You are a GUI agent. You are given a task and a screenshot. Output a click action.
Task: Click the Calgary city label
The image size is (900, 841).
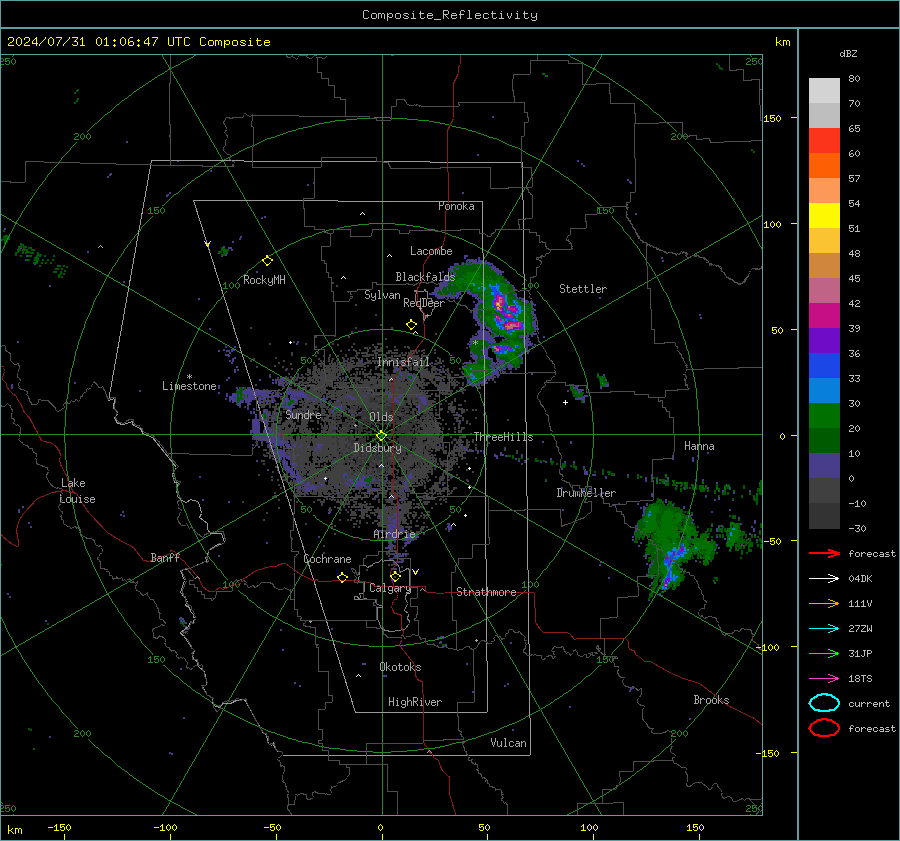(390, 588)
